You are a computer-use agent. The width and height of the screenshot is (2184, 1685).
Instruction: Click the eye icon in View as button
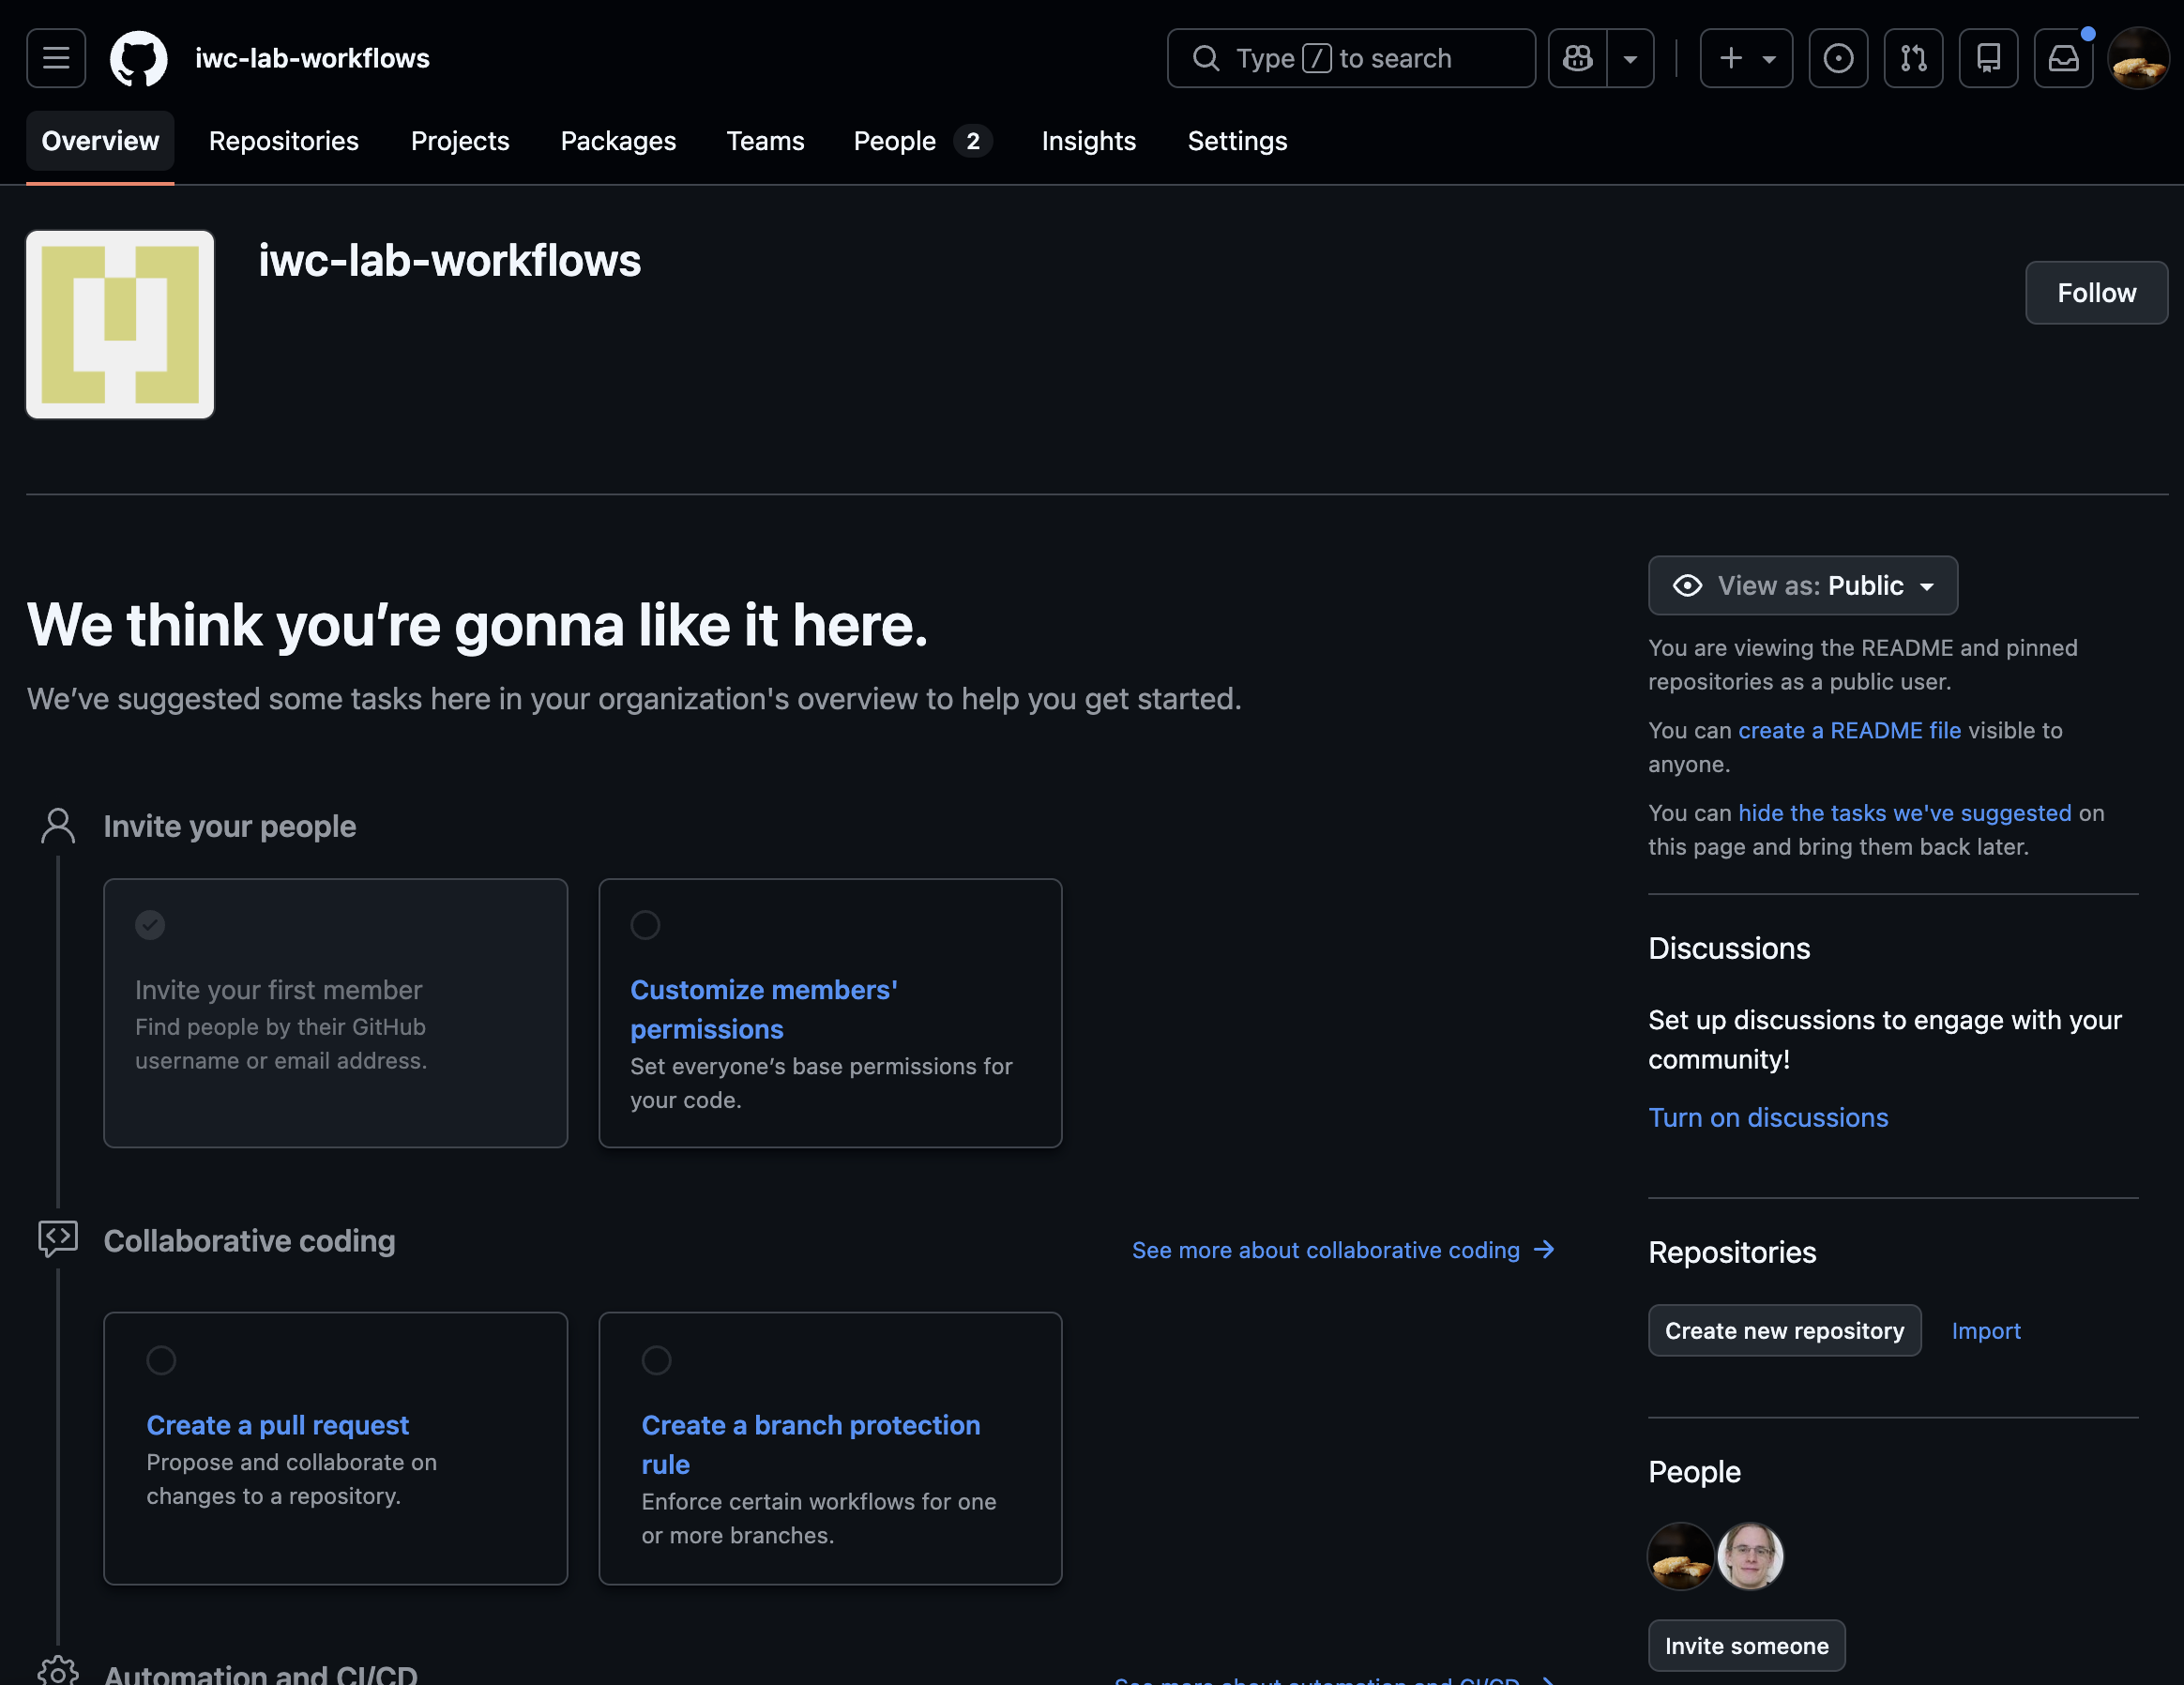click(x=1687, y=586)
